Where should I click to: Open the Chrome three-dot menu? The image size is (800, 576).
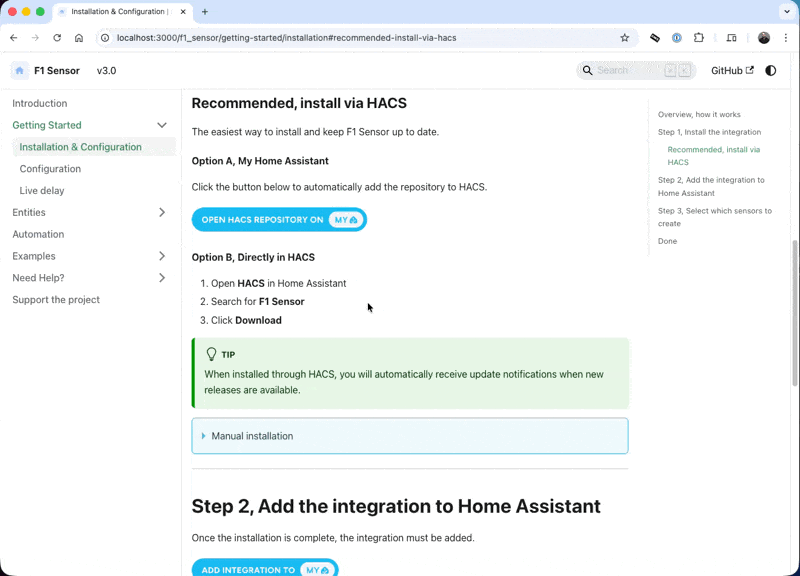[x=786, y=38]
